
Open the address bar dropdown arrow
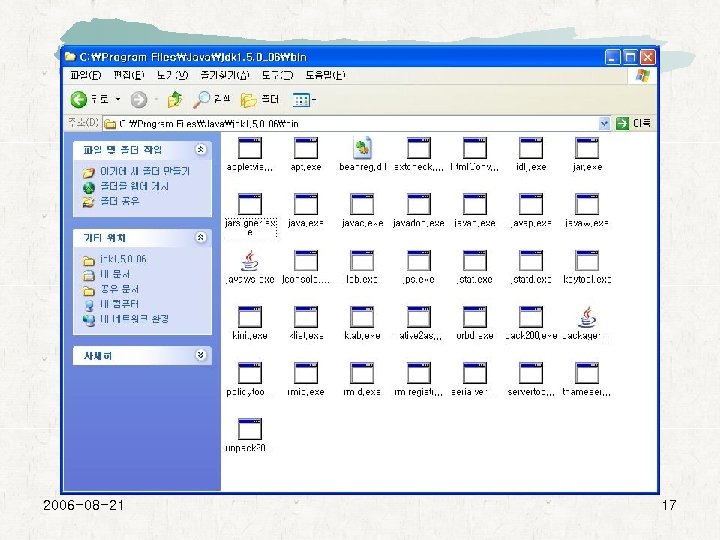(604, 123)
